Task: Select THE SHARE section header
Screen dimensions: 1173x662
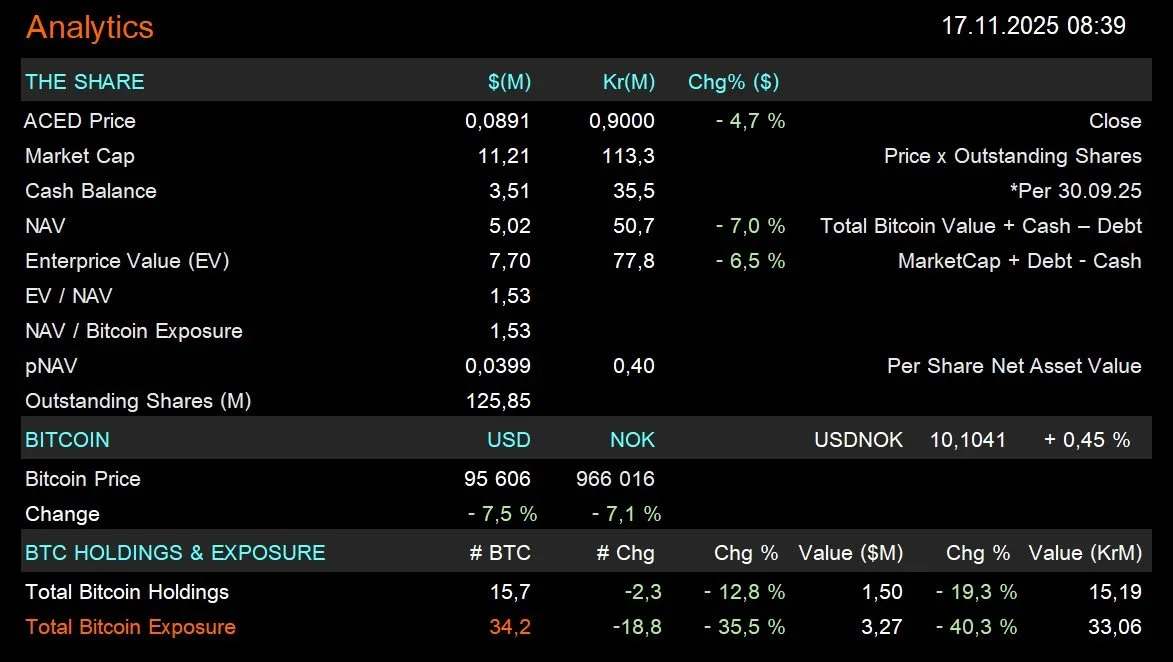Action: click(x=85, y=82)
